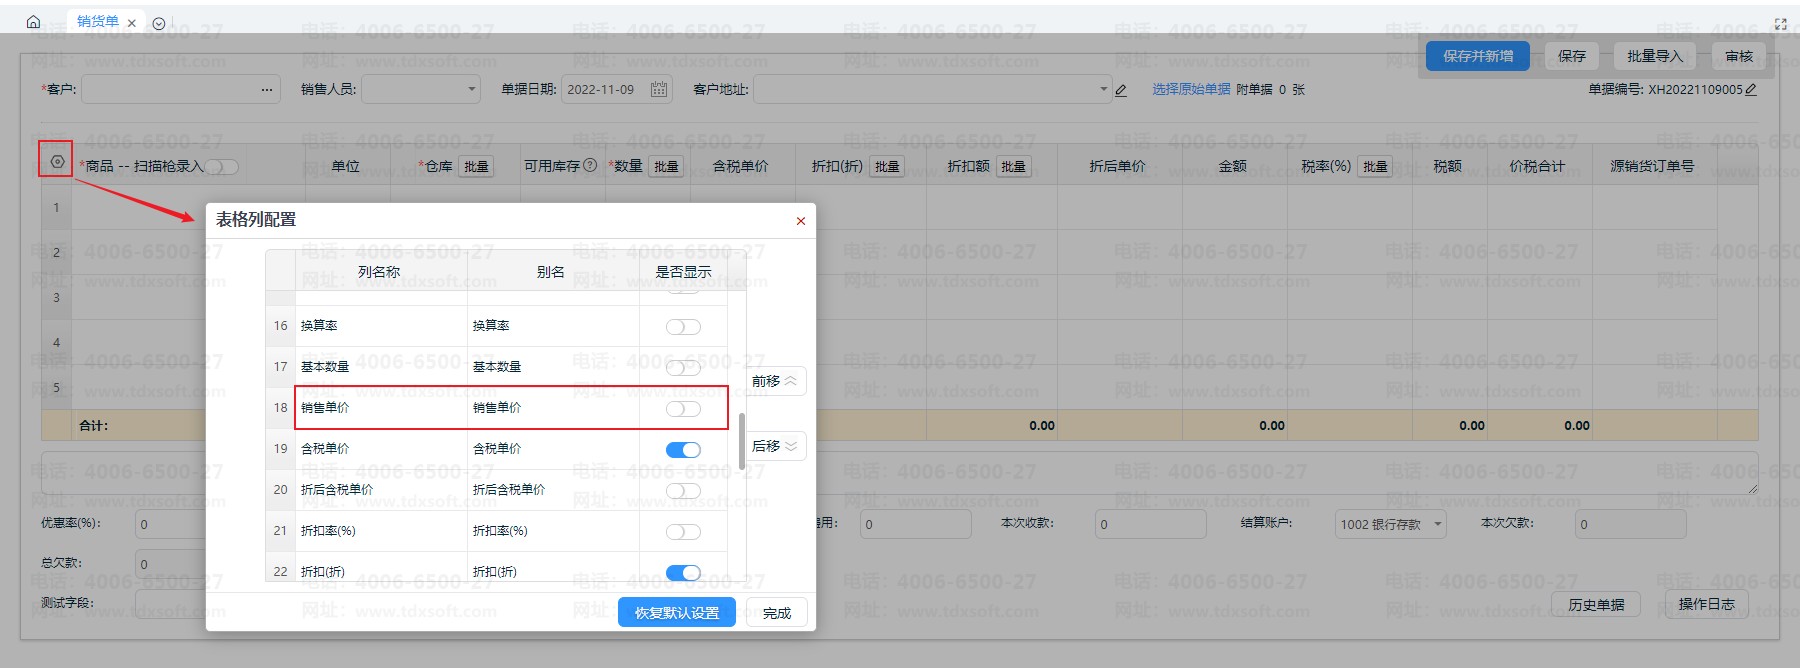Open calendar picker for 单据日期
Viewport: 1800px width, 668px height.
click(x=659, y=90)
